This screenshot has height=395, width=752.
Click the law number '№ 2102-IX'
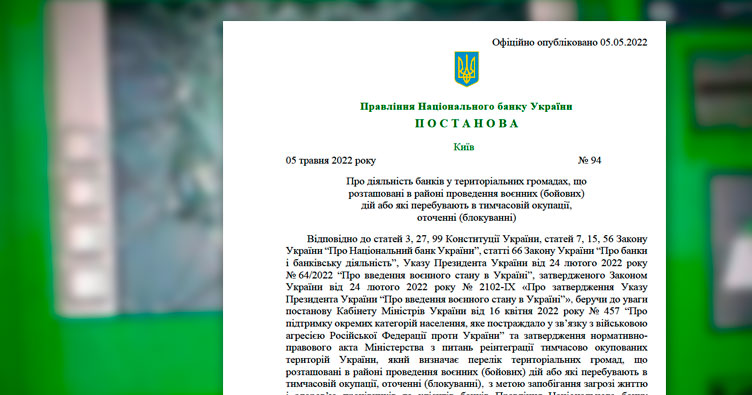tap(488, 287)
